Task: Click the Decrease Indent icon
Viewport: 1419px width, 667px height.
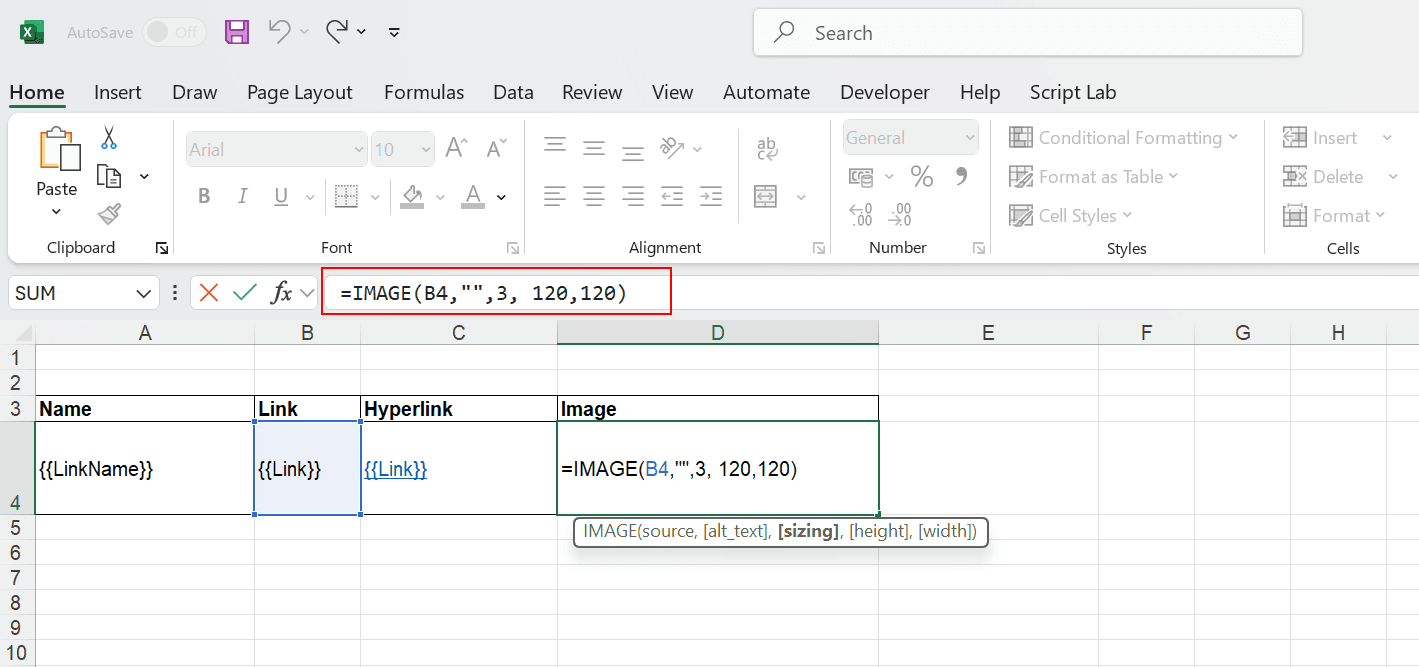Action: 672,195
